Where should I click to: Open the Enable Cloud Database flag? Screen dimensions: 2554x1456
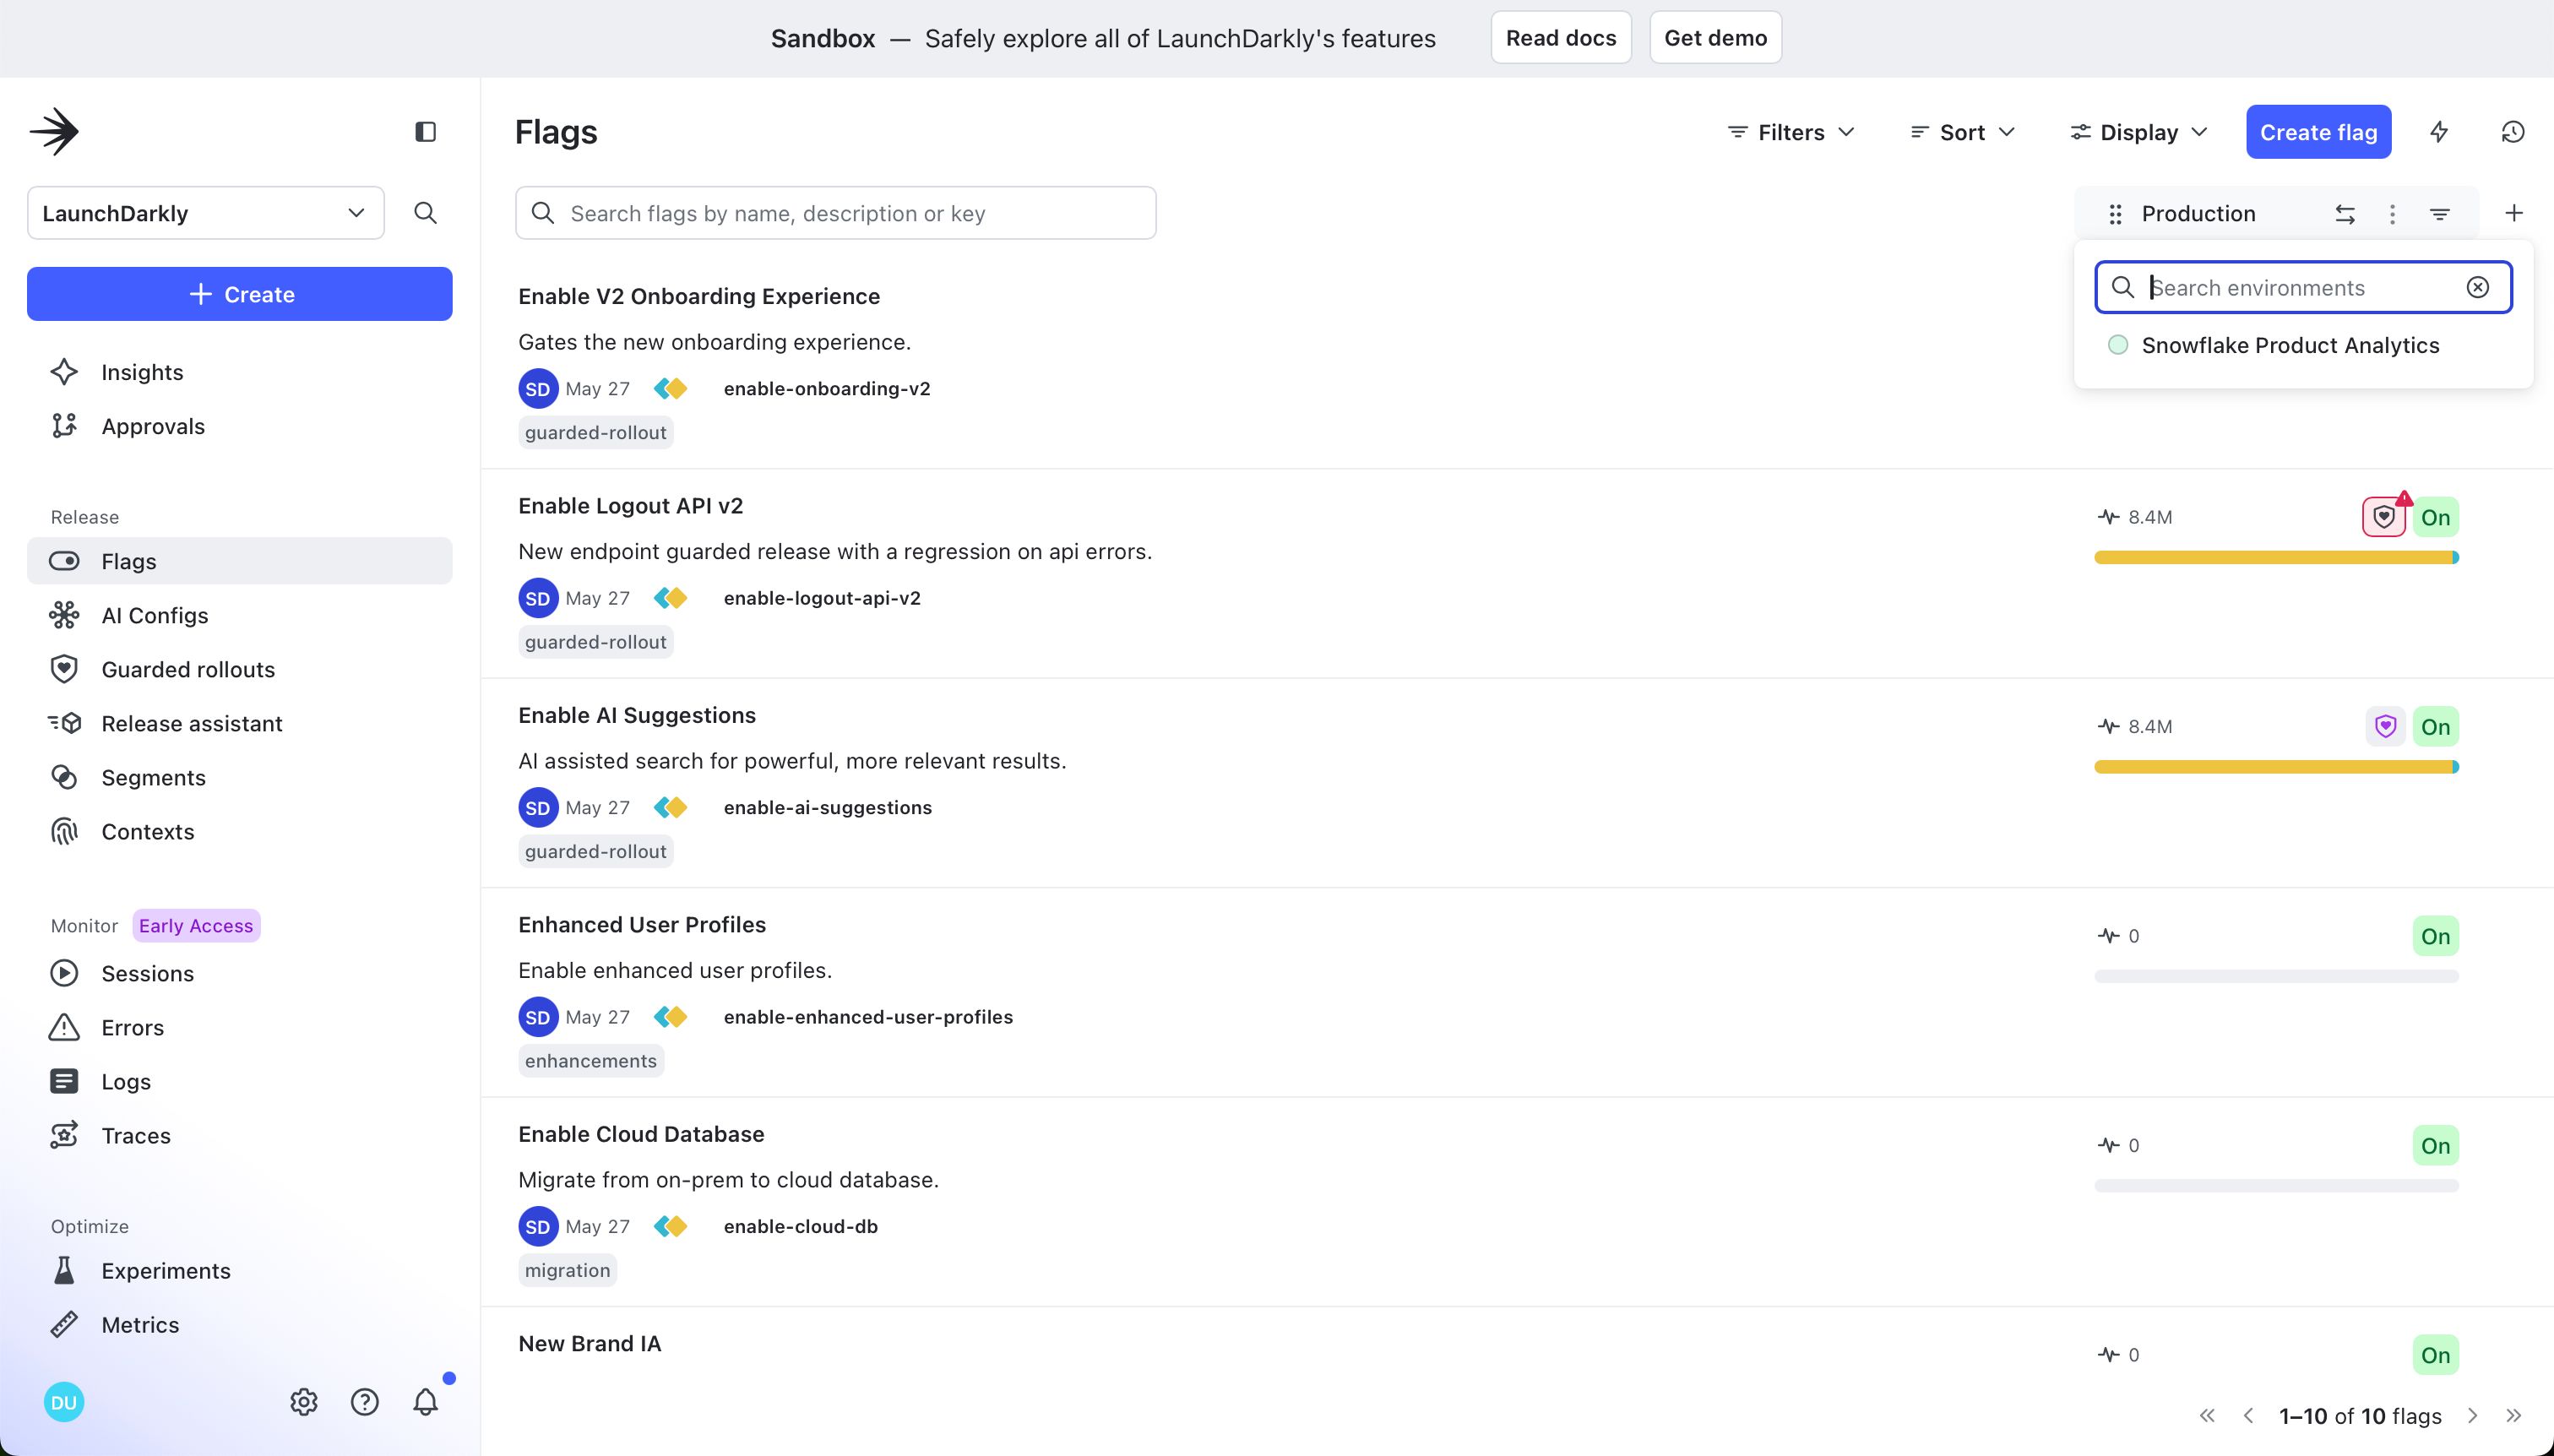[x=641, y=1134]
